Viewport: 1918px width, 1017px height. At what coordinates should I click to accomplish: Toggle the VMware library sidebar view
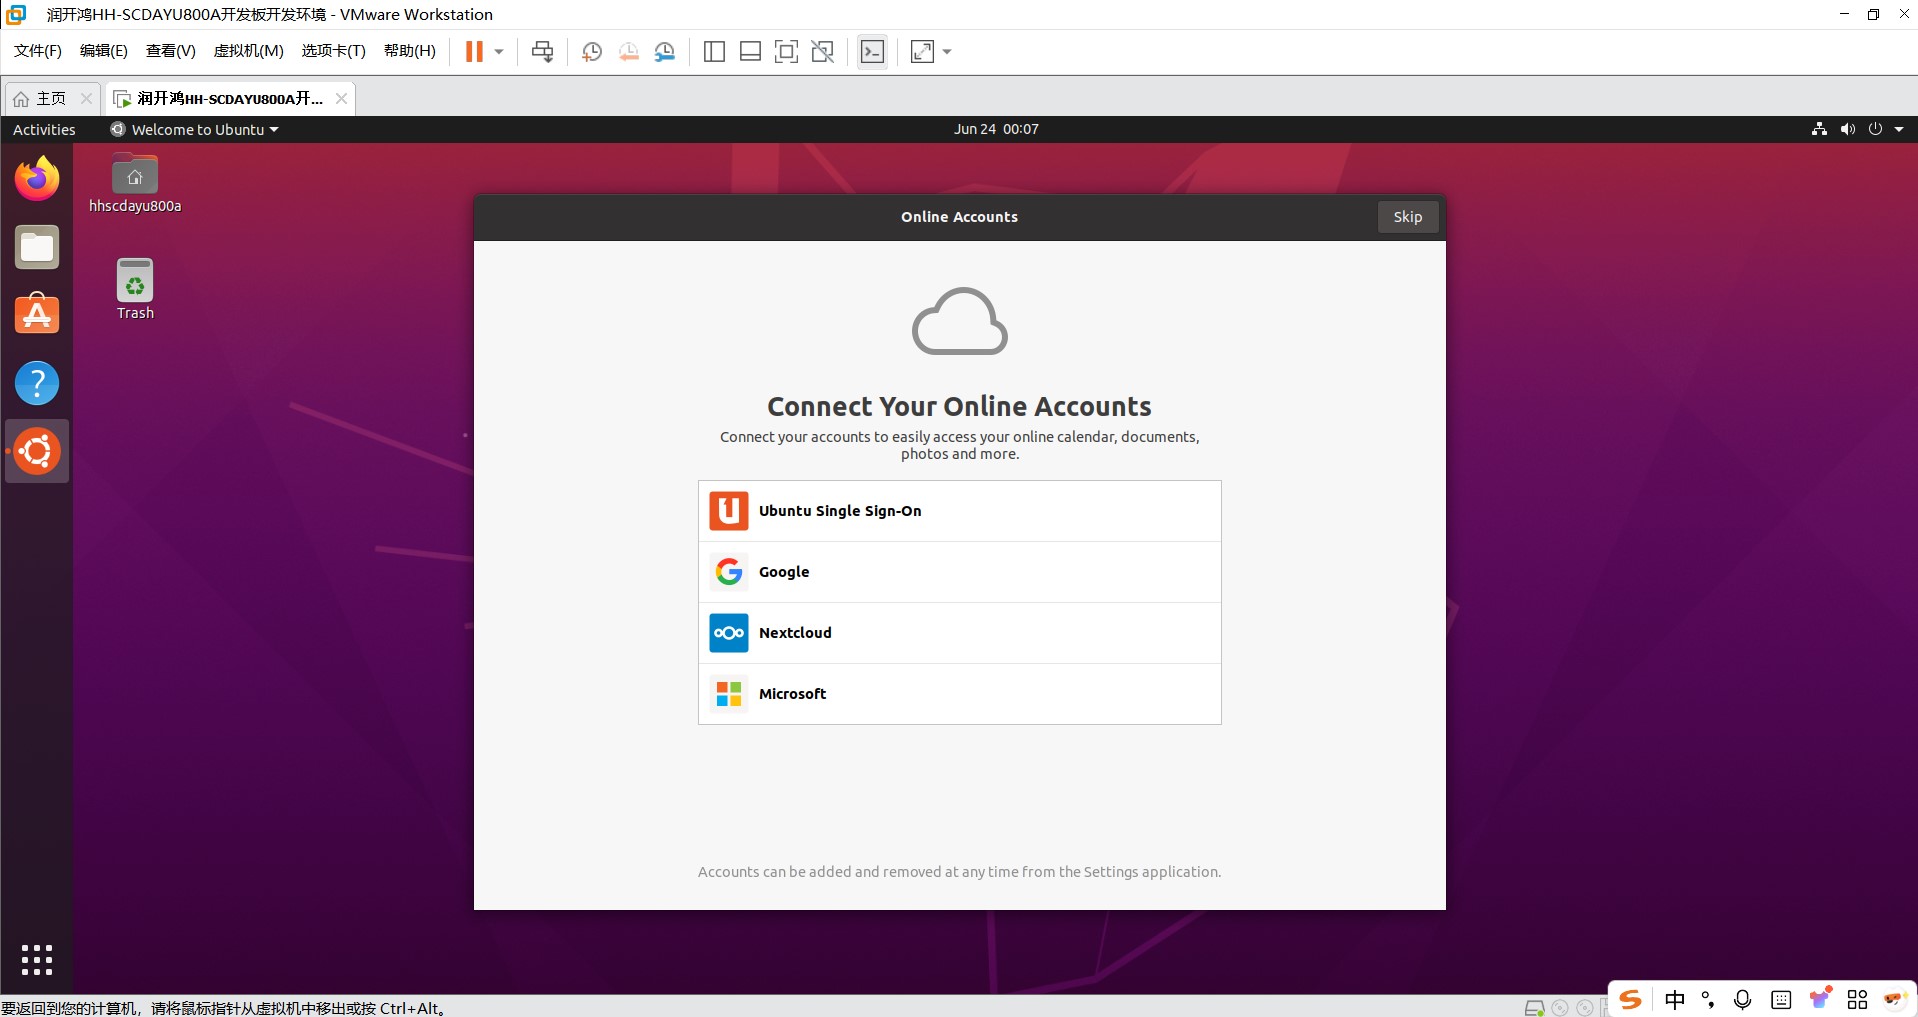714,52
